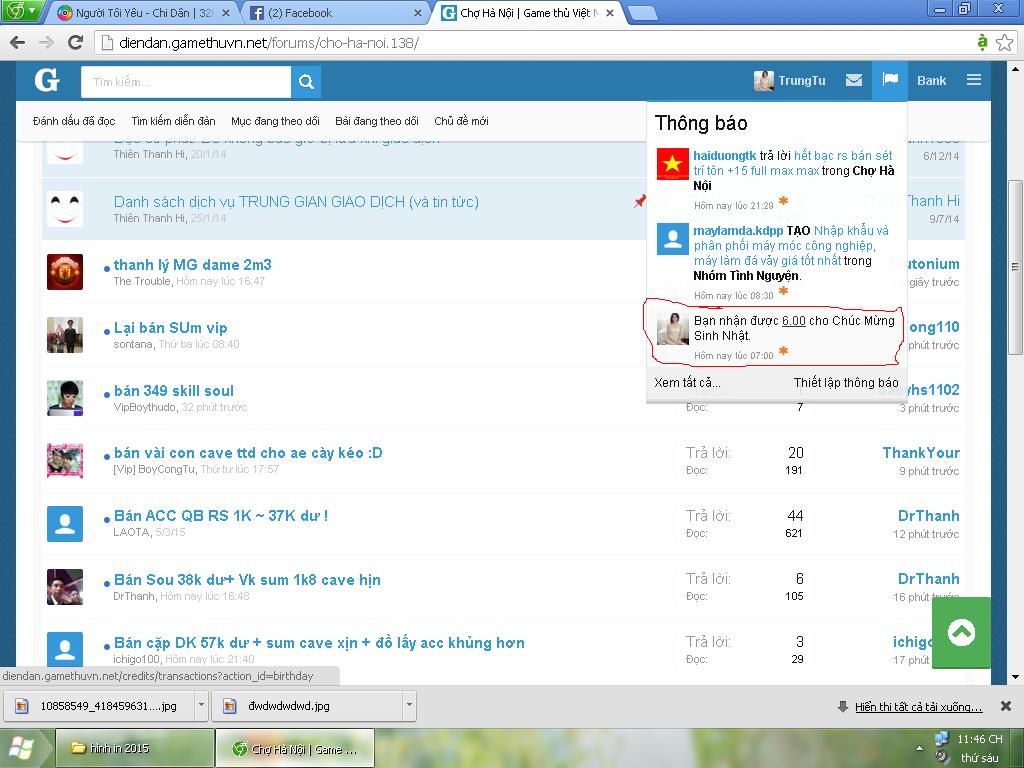This screenshot has height=768, width=1024.
Task: Click the TrungTu username link
Action: click(801, 80)
